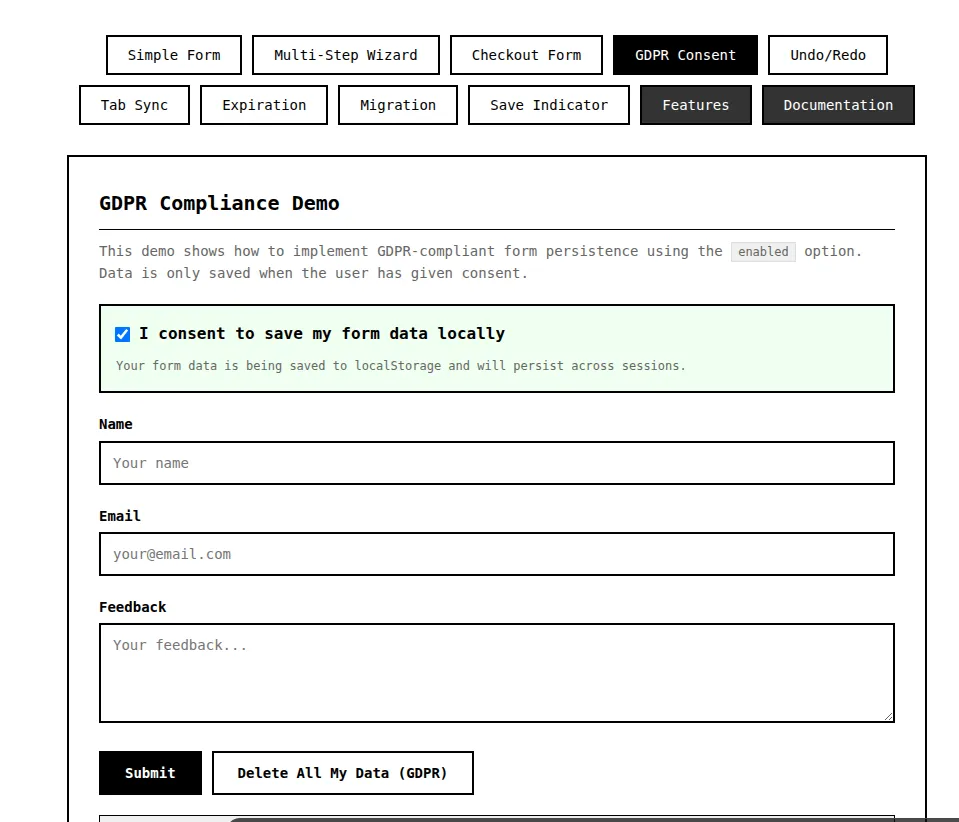
Task: Open the Documentation page
Action: tap(838, 105)
